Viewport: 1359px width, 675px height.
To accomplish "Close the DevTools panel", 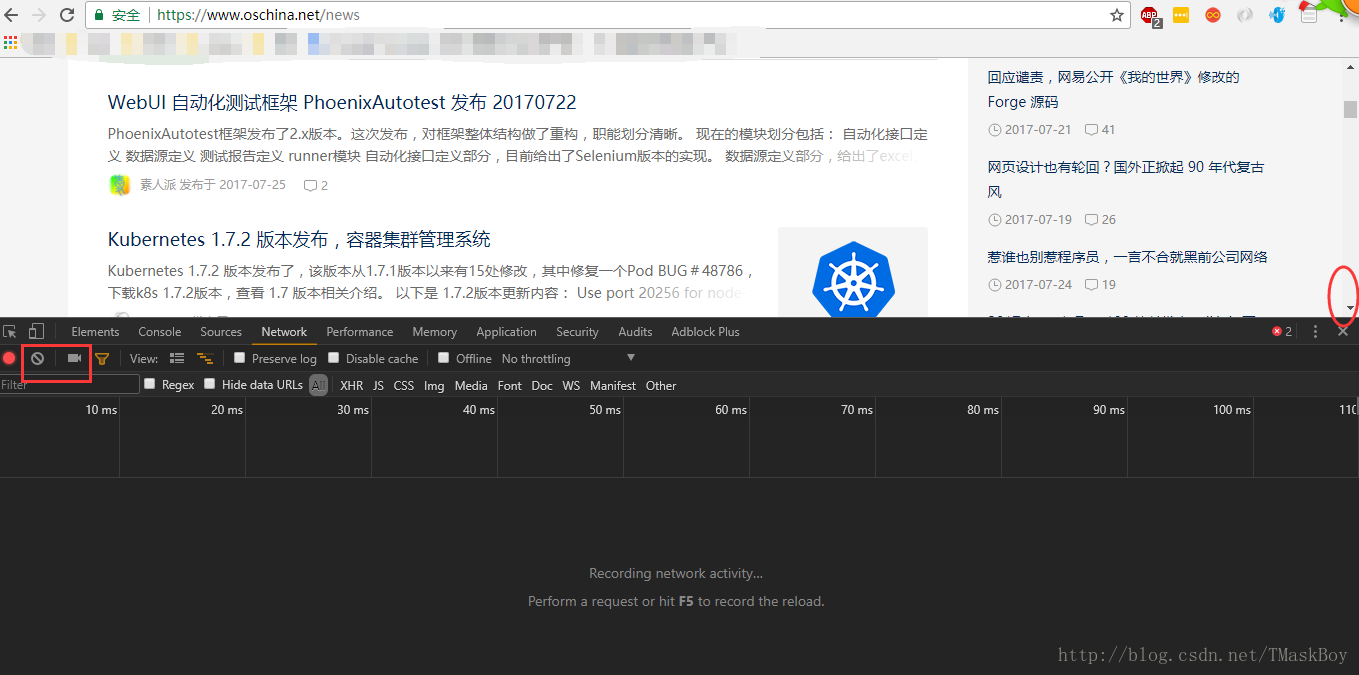I will point(1343,331).
